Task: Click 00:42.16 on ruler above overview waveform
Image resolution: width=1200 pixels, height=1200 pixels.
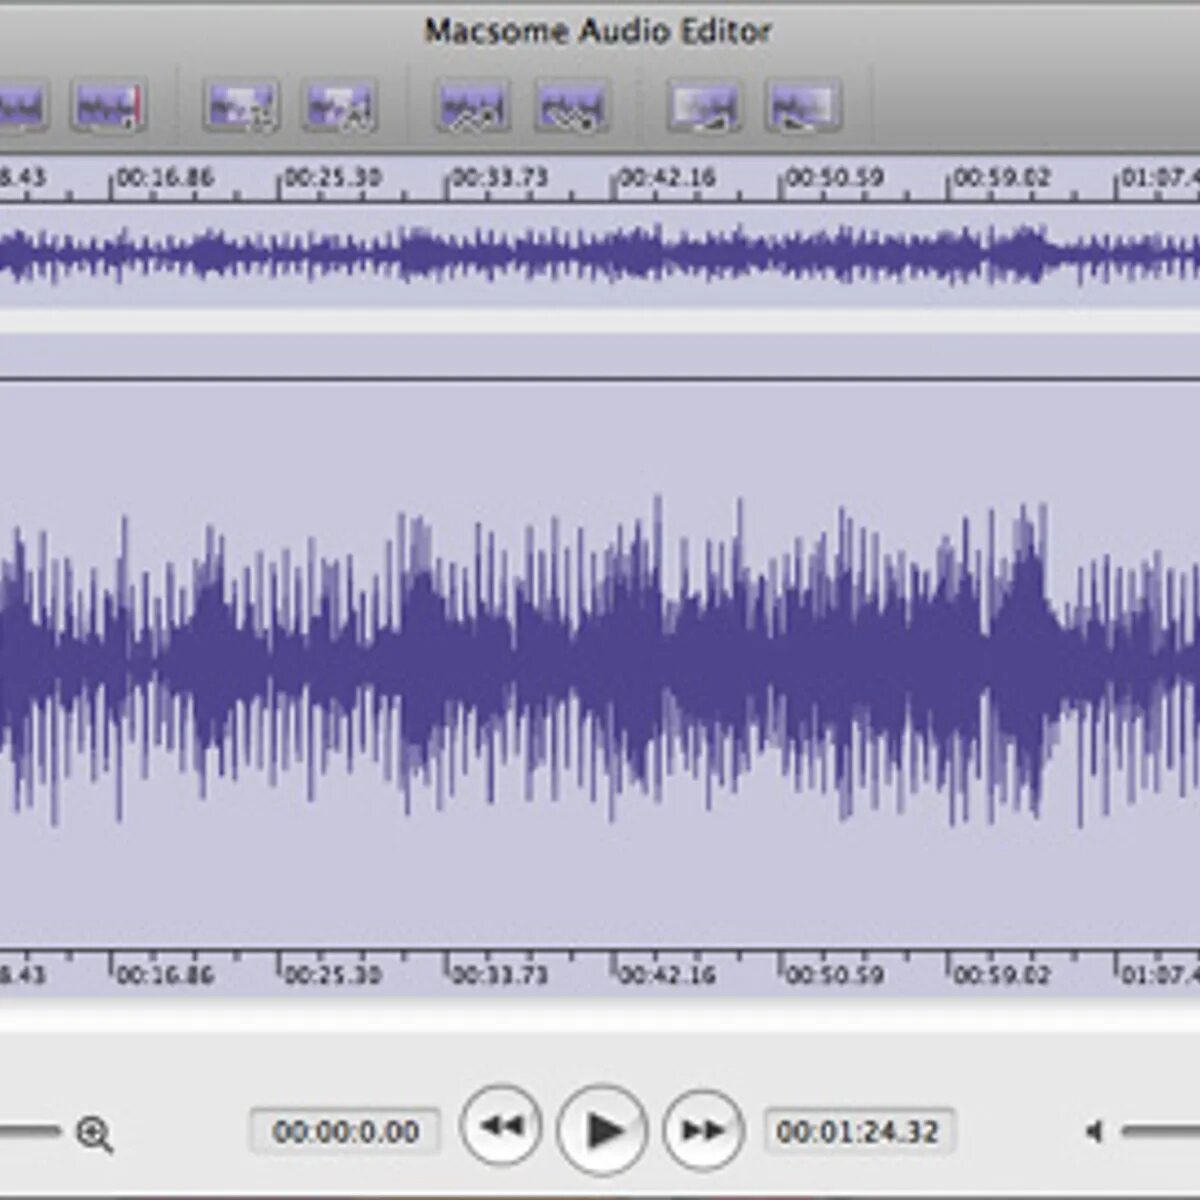Action: (x=667, y=178)
